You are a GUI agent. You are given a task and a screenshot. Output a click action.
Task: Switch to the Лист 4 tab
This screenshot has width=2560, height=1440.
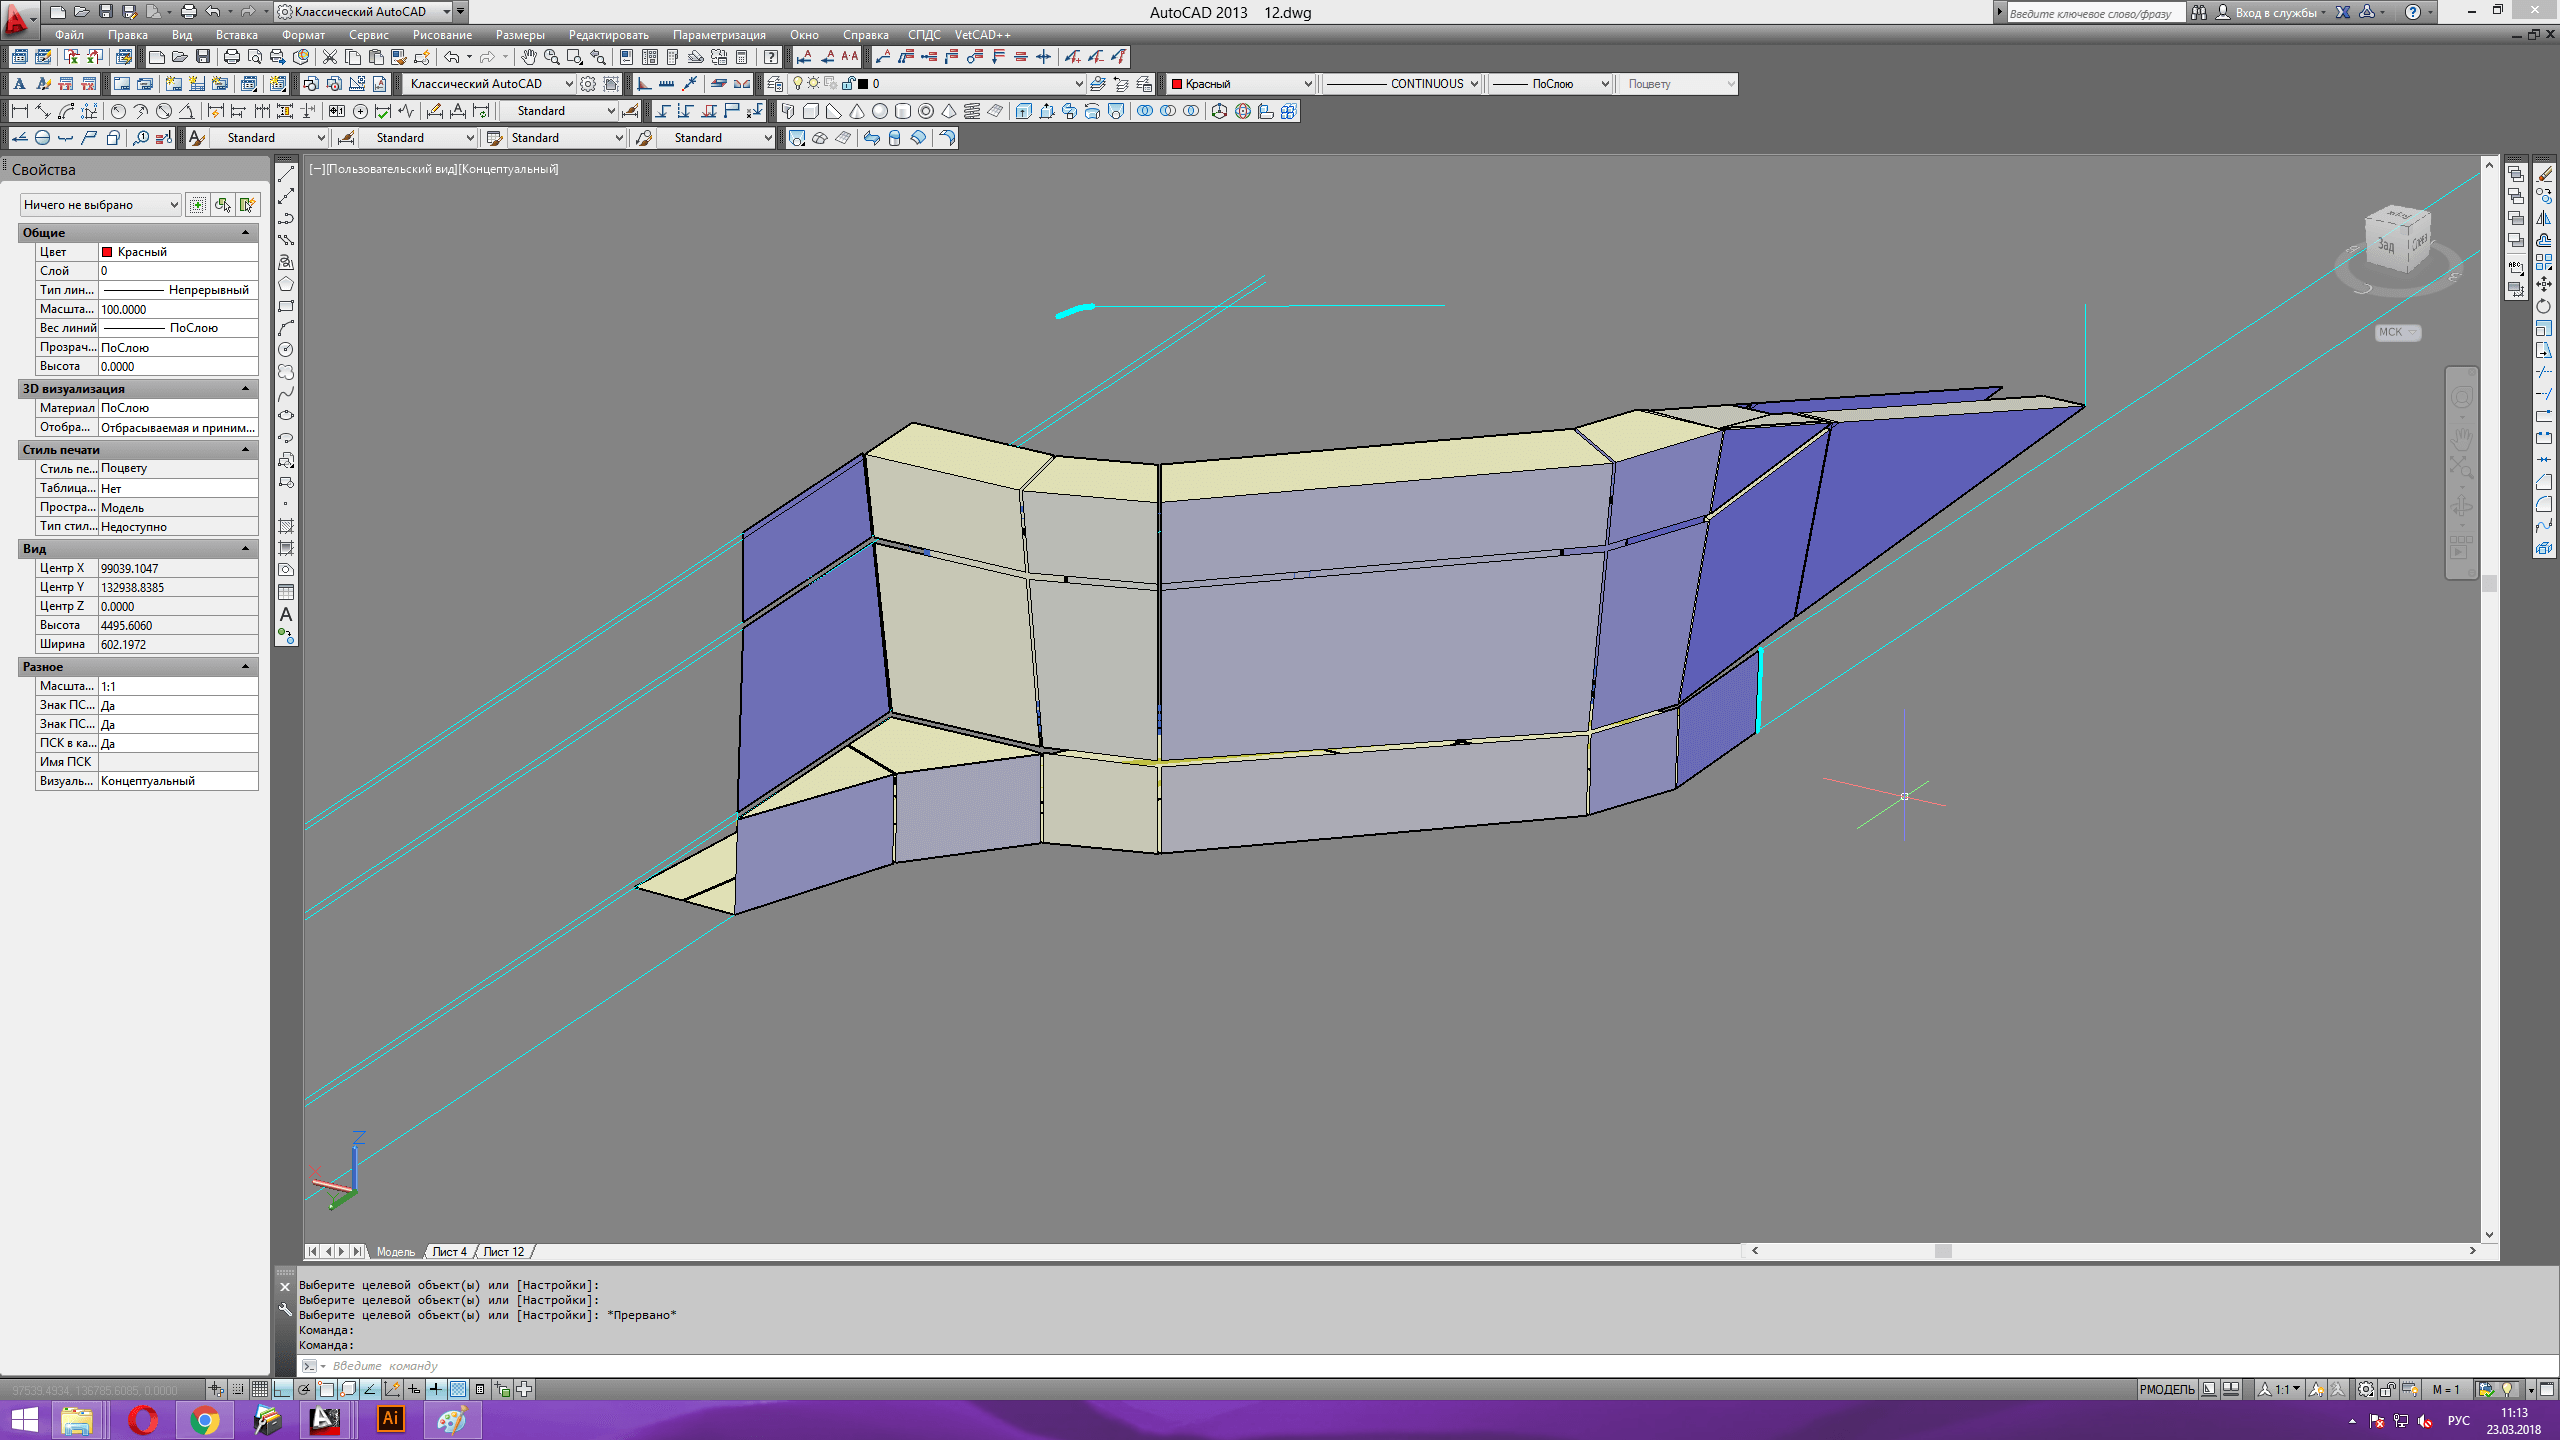(x=449, y=1252)
